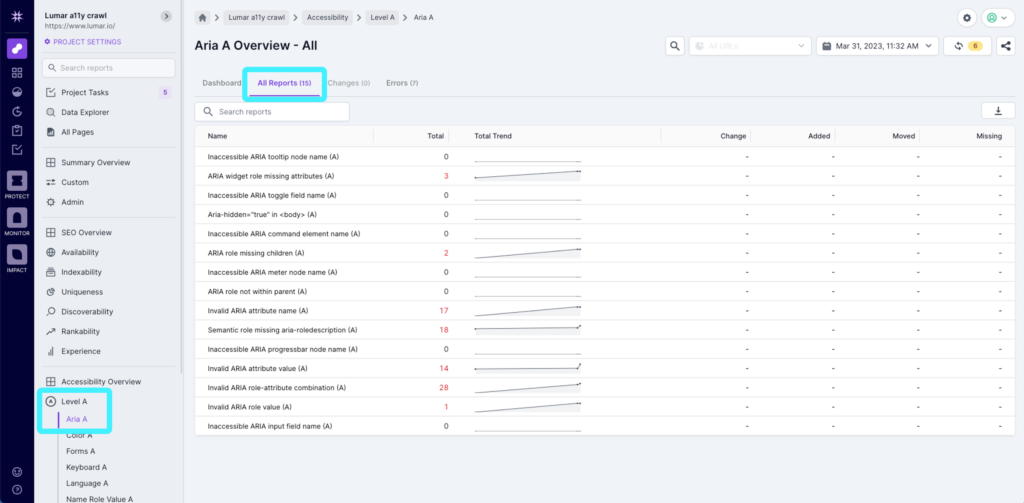This screenshot has height=503, width=1024.
Task: Open the Errors tab
Action: pos(402,83)
